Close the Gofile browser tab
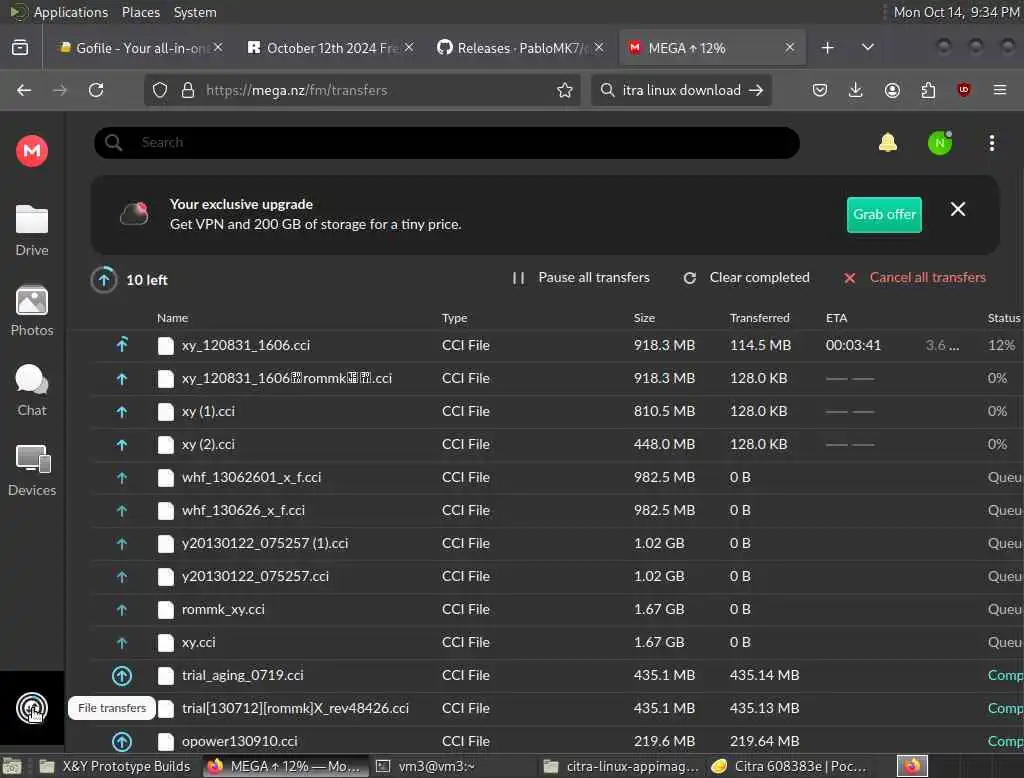1024x778 pixels. click(218, 47)
